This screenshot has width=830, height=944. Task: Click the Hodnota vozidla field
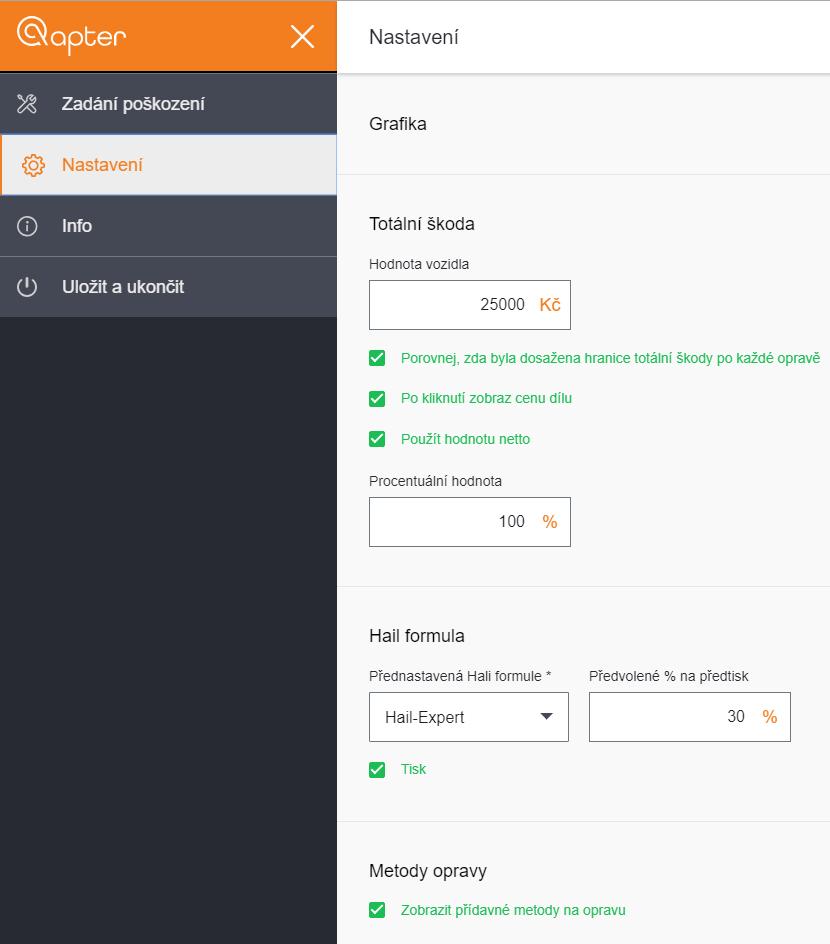(x=469, y=305)
